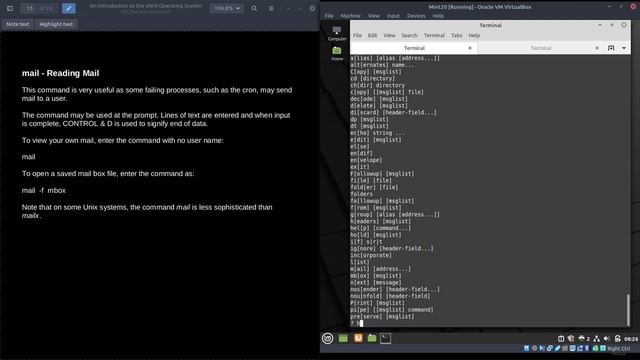Click the "mb[ox] [msglist]" terminal line
This screenshot has width=640, height=360.
tap(376, 276)
